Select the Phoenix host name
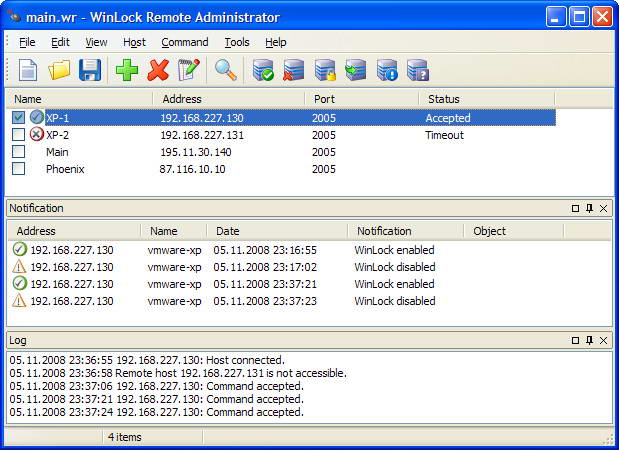619x450 pixels. [x=65, y=169]
